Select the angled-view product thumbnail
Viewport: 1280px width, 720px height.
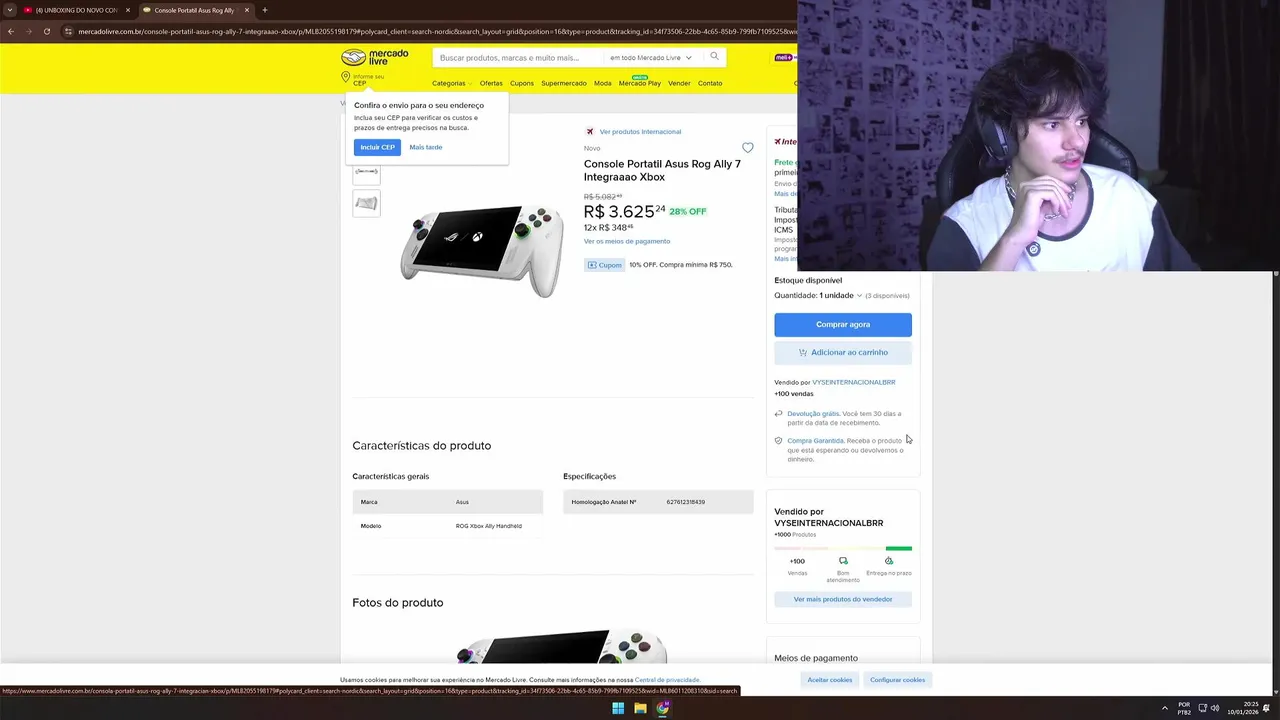[x=366, y=203]
